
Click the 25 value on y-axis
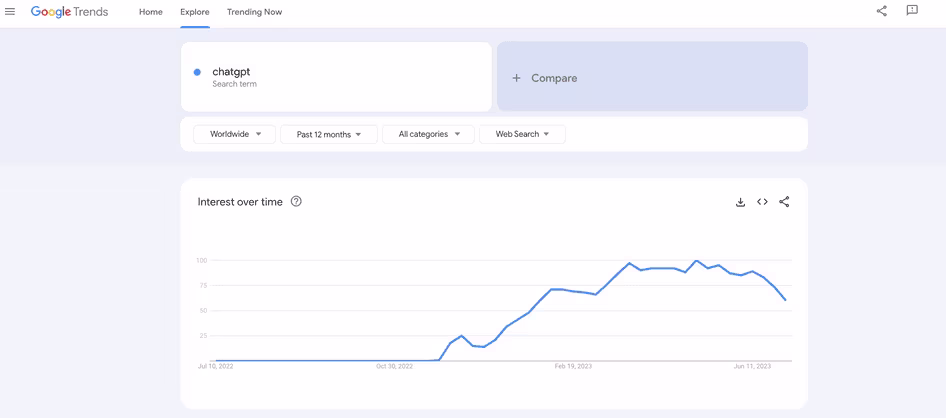pos(203,335)
